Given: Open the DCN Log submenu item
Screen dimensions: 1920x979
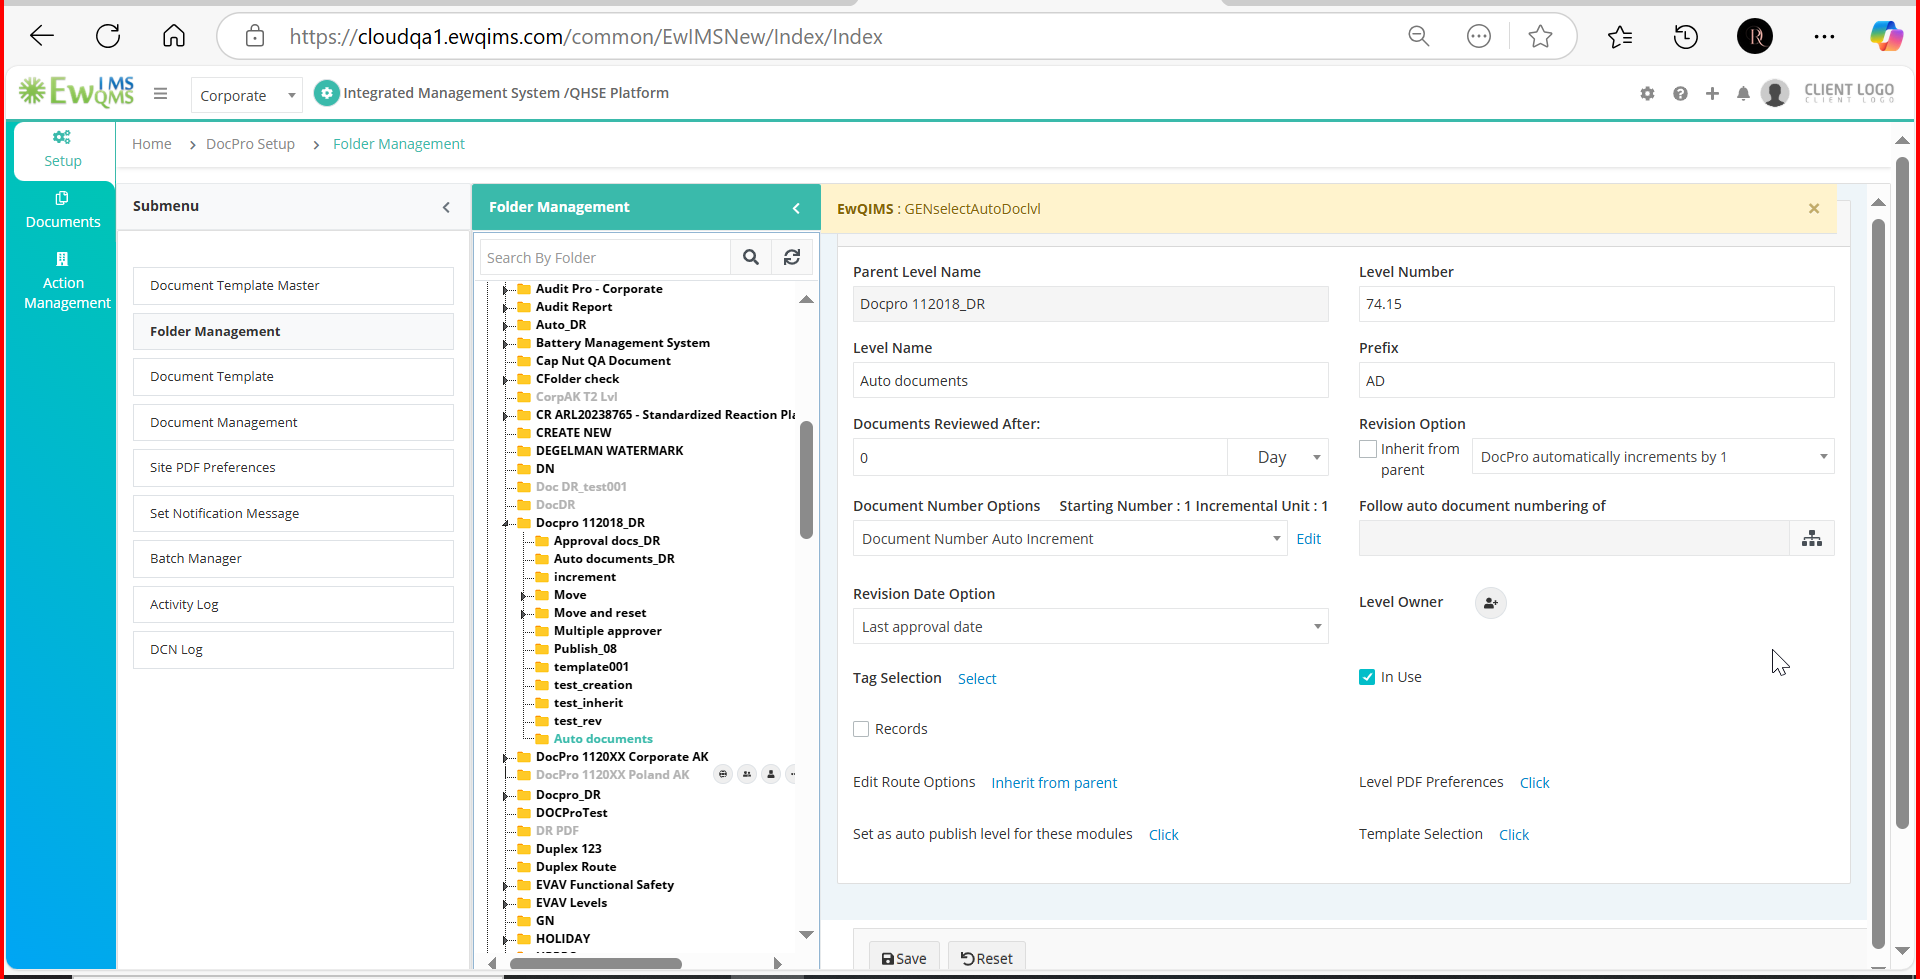Looking at the screenshot, I should pyautogui.click(x=293, y=650).
